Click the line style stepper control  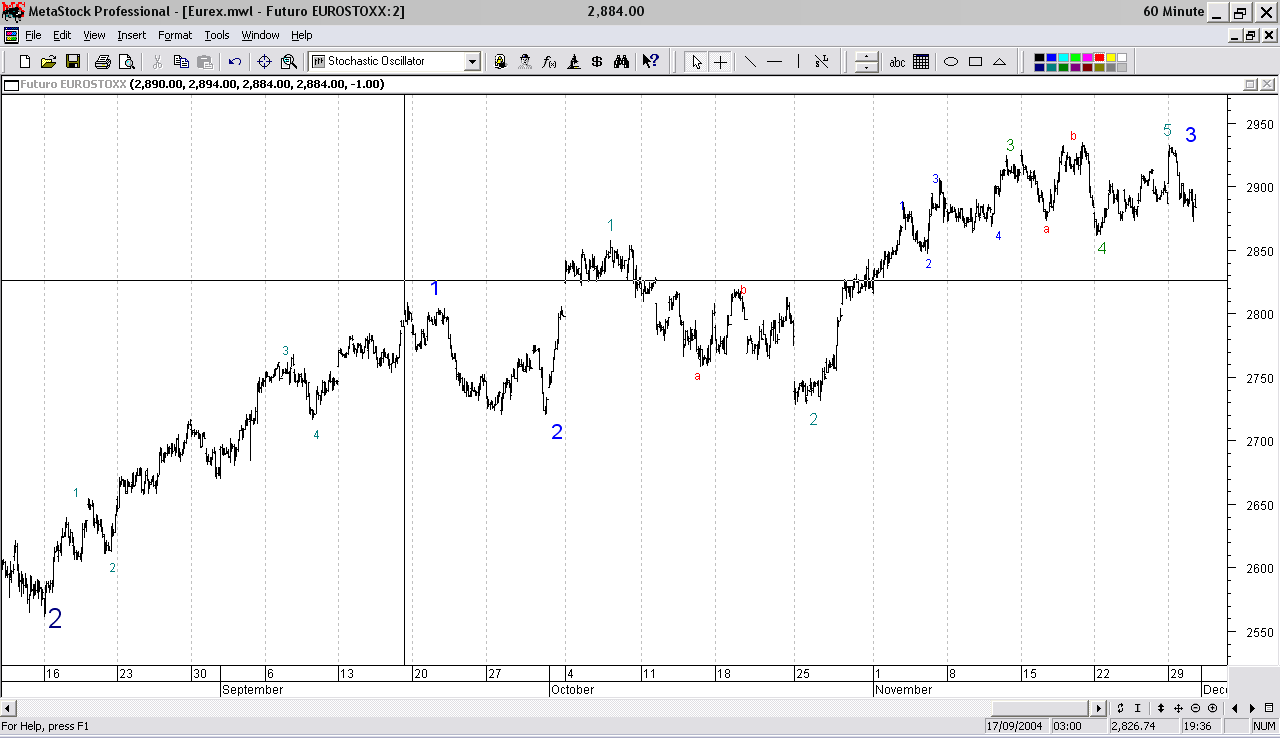tap(866, 62)
